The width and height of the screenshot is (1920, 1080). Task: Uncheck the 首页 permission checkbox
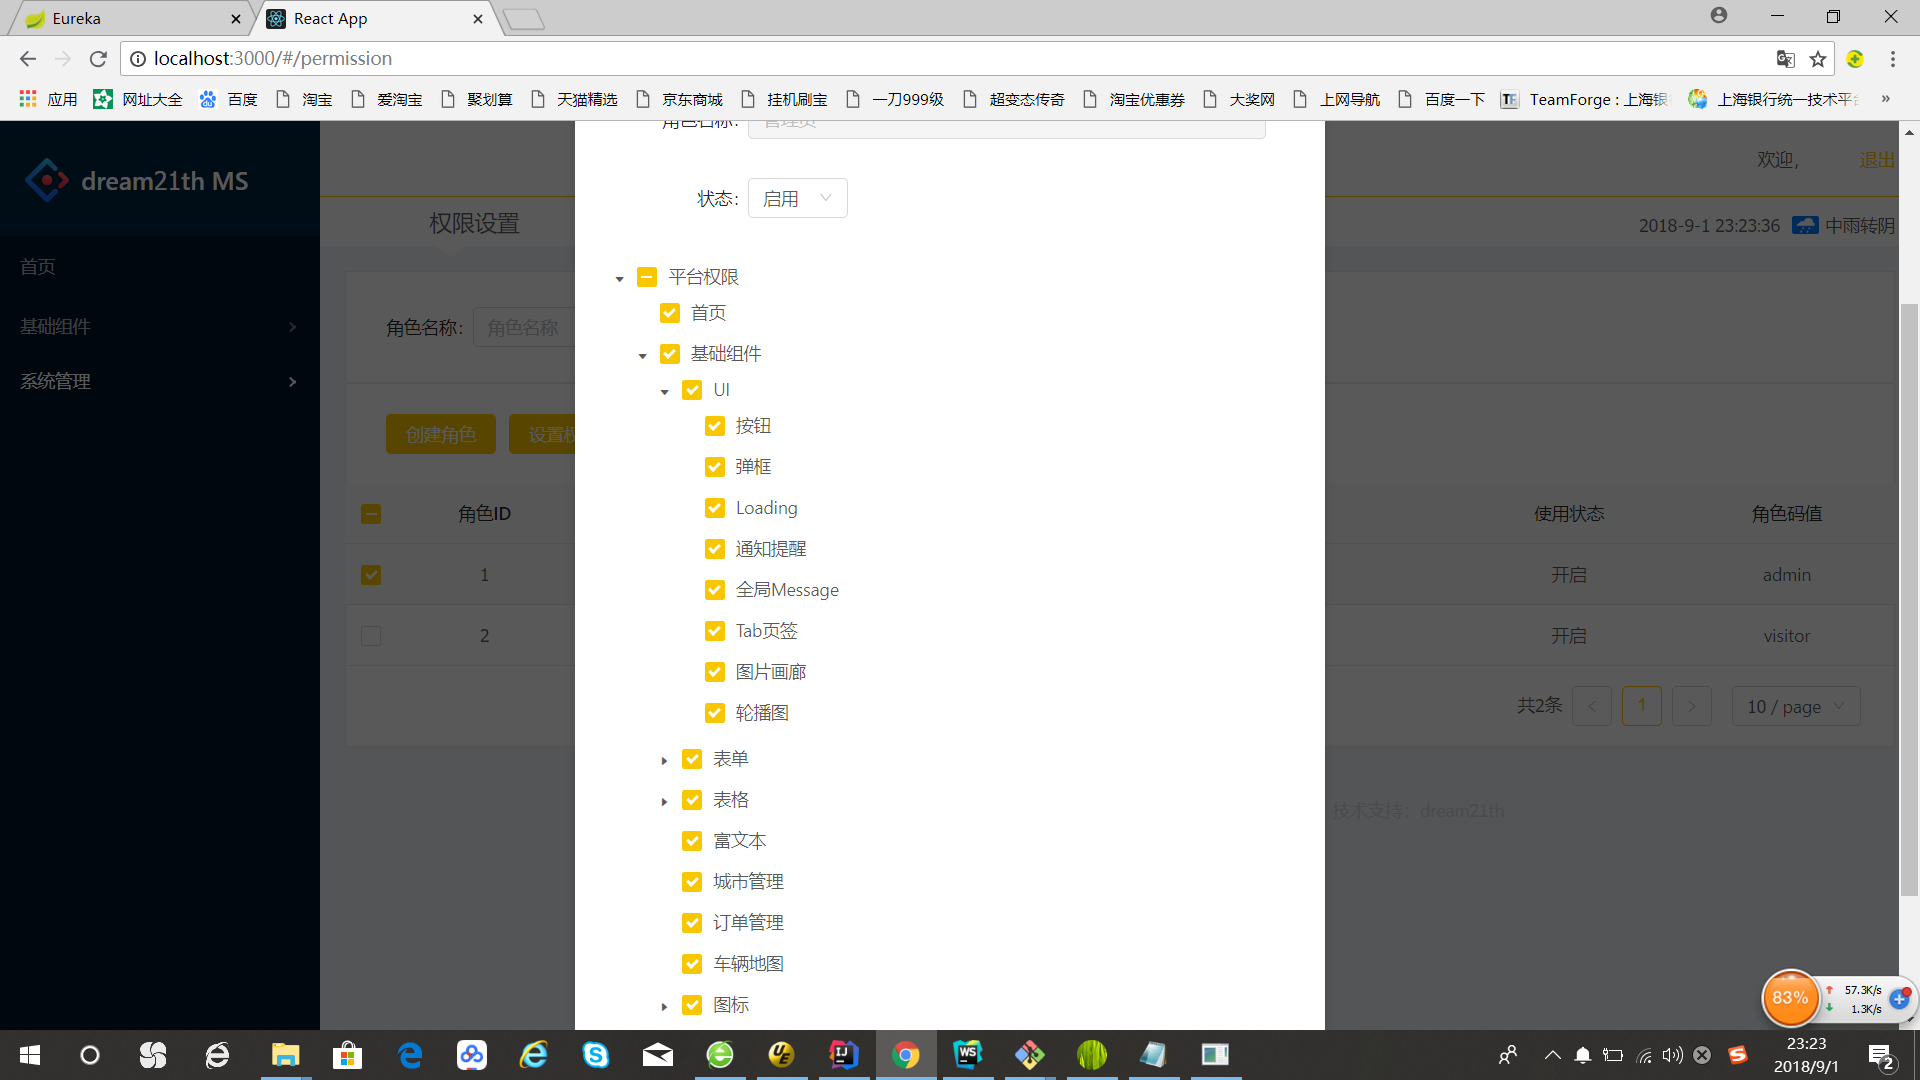(x=670, y=313)
